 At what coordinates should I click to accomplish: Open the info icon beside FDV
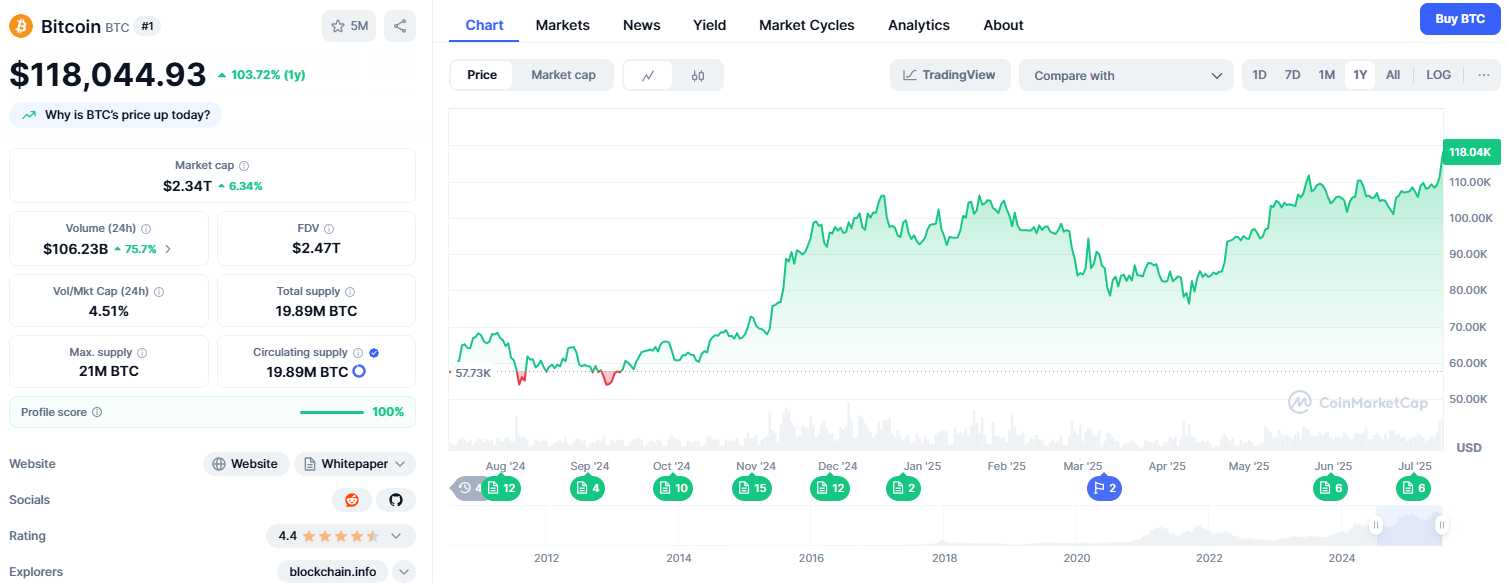[x=329, y=229]
